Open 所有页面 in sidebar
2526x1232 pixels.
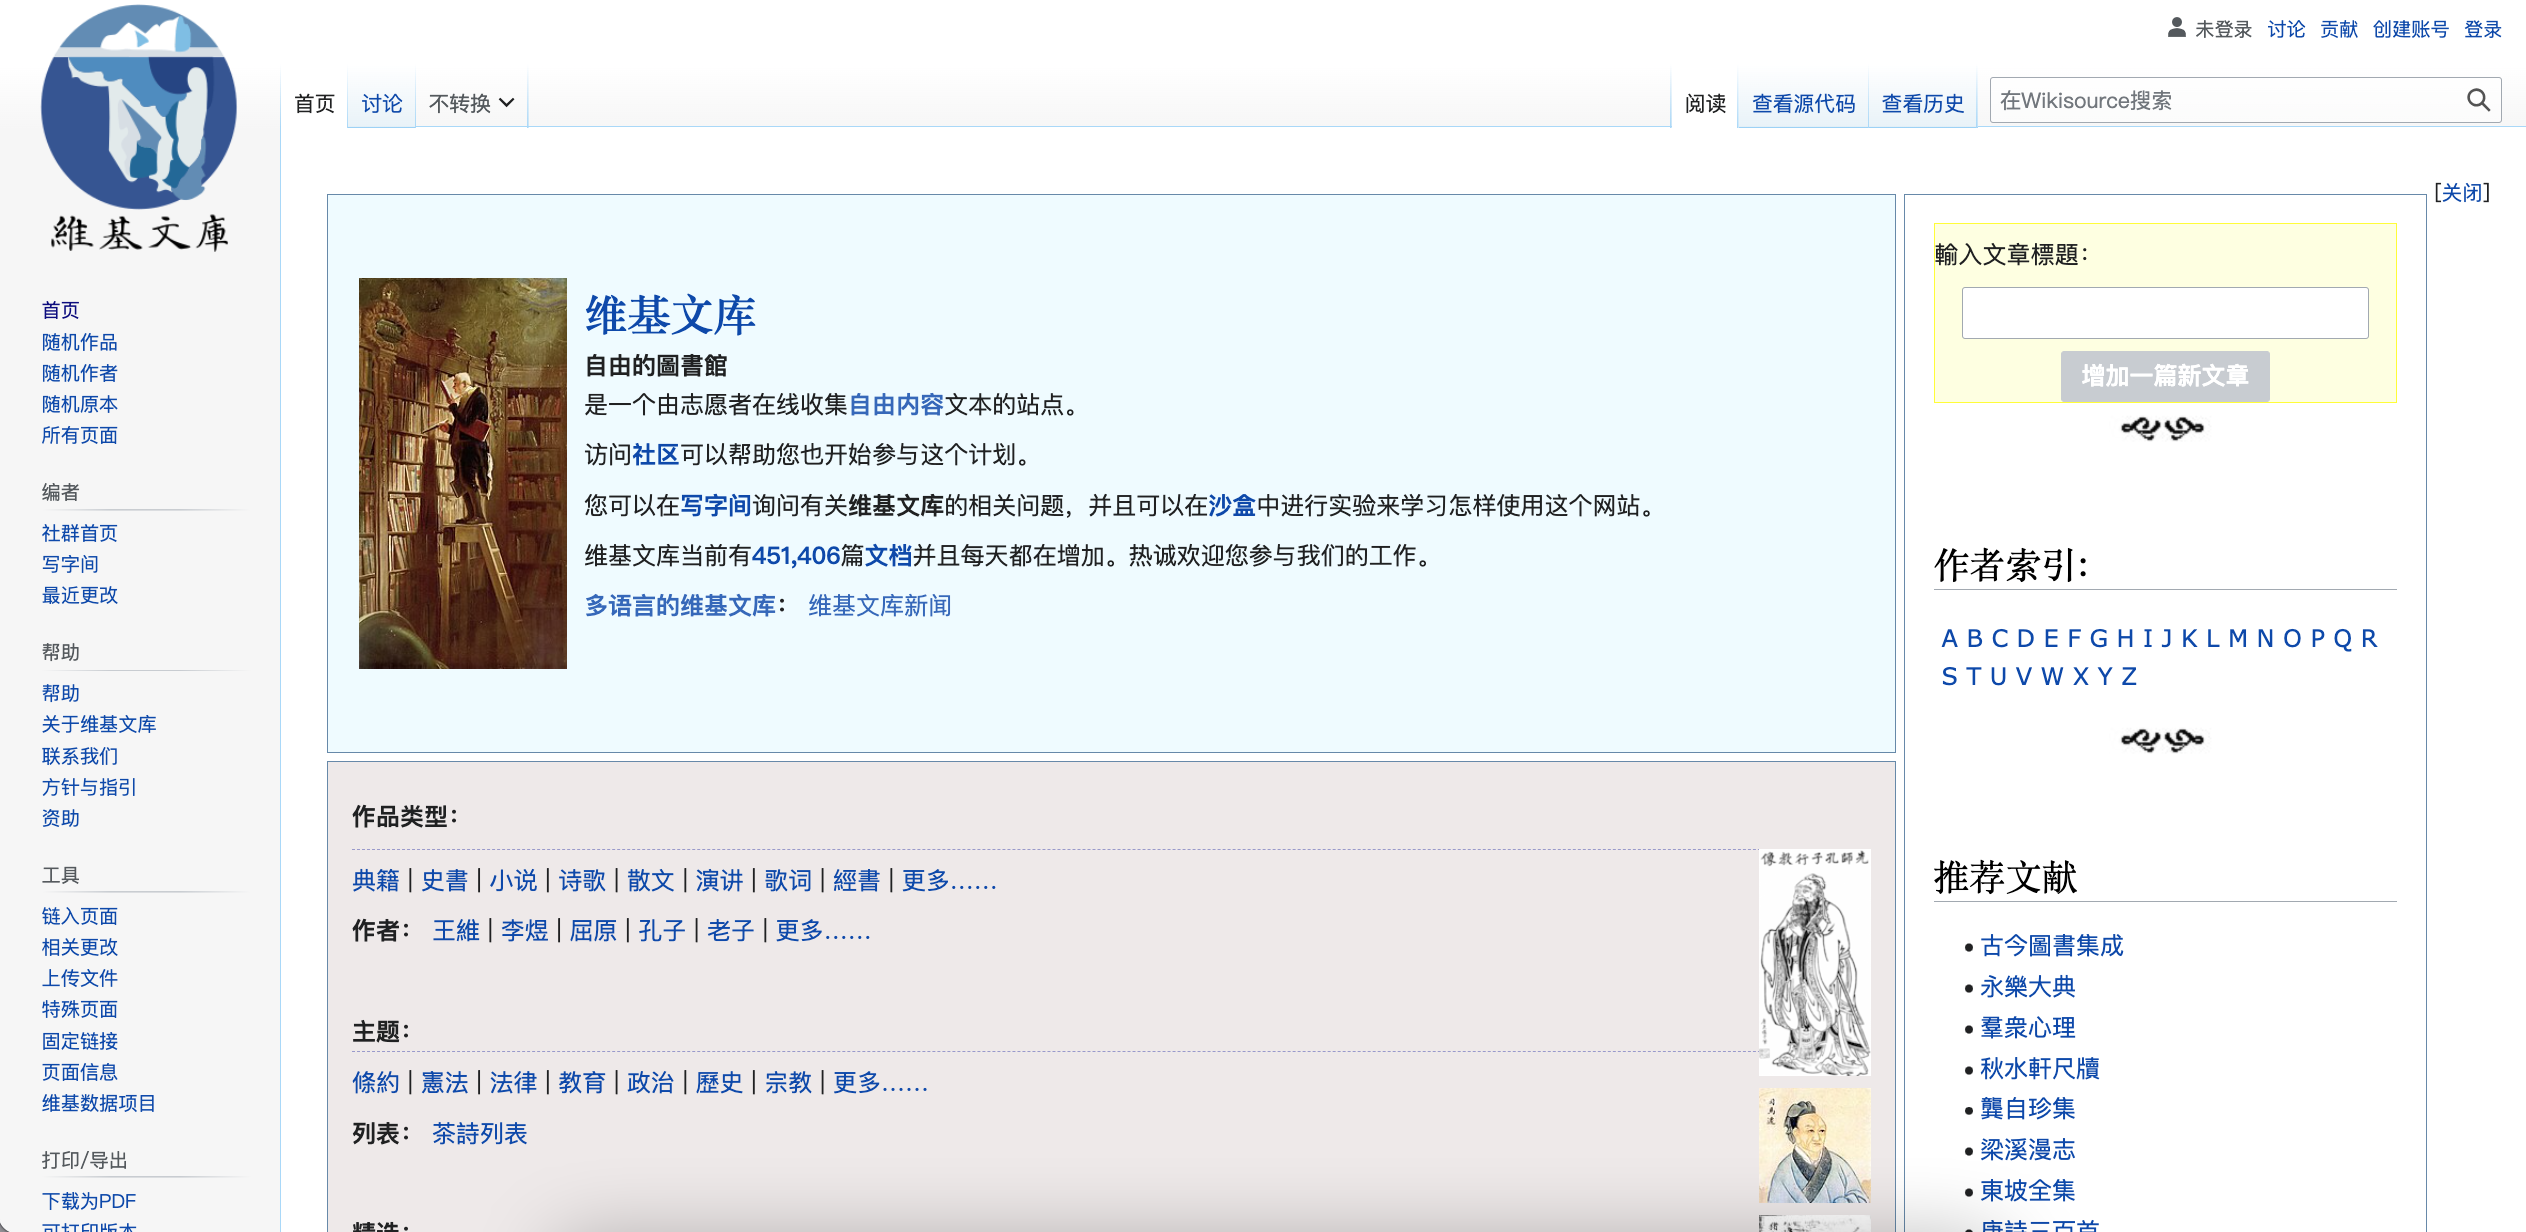(80, 435)
